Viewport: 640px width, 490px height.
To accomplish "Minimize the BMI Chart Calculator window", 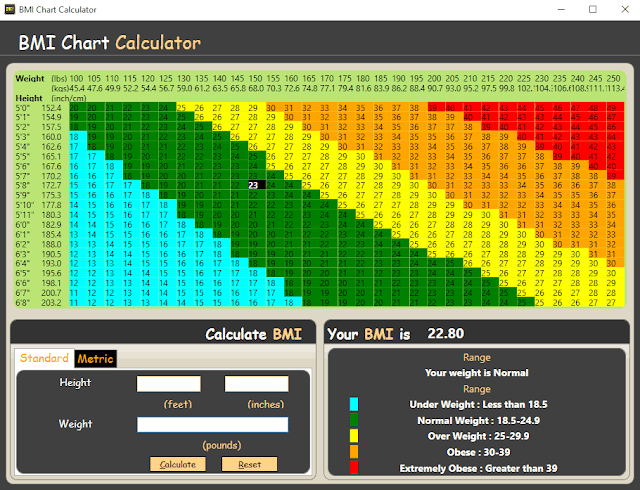I will pos(562,9).
